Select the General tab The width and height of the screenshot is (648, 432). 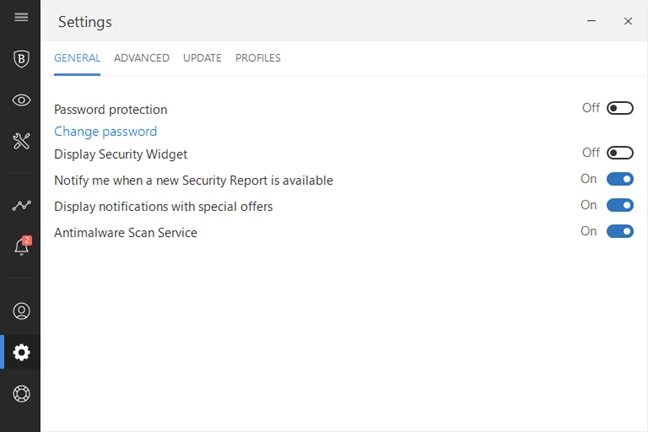[x=77, y=58]
